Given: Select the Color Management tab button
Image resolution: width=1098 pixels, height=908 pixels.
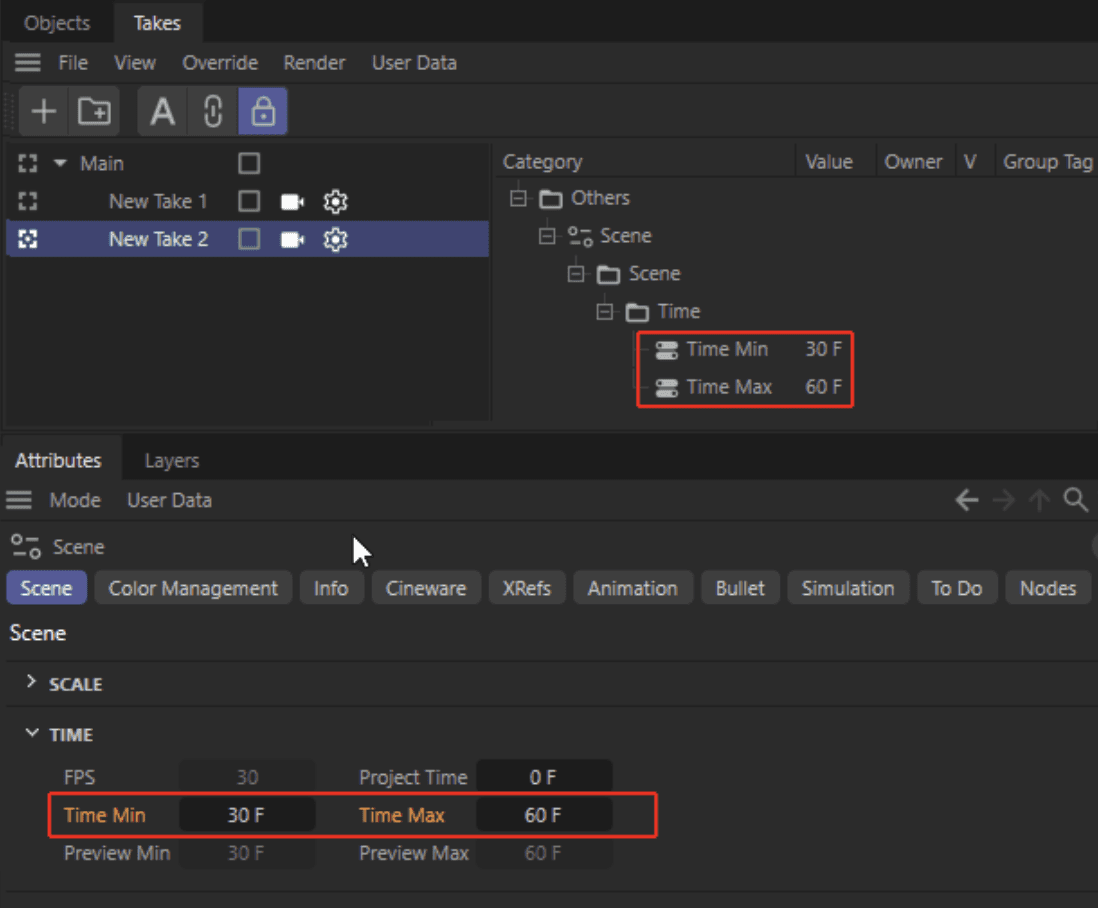Looking at the screenshot, I should coord(193,588).
